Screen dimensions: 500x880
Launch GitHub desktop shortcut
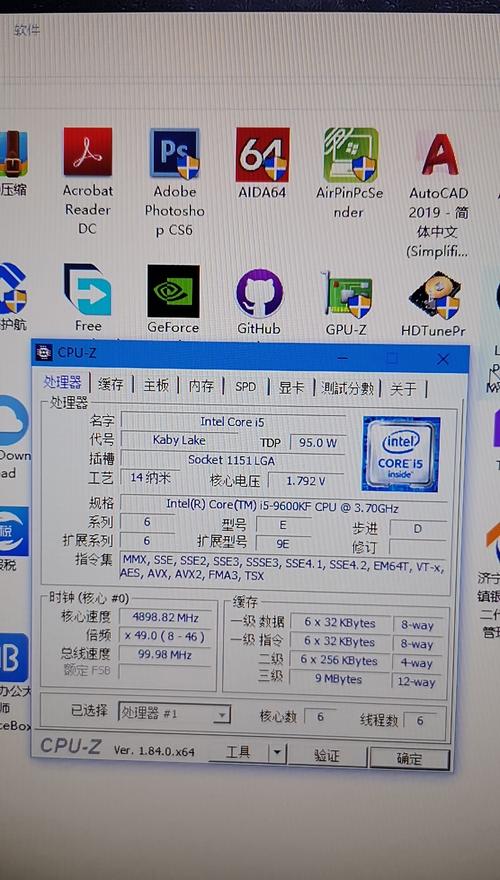tap(259, 292)
